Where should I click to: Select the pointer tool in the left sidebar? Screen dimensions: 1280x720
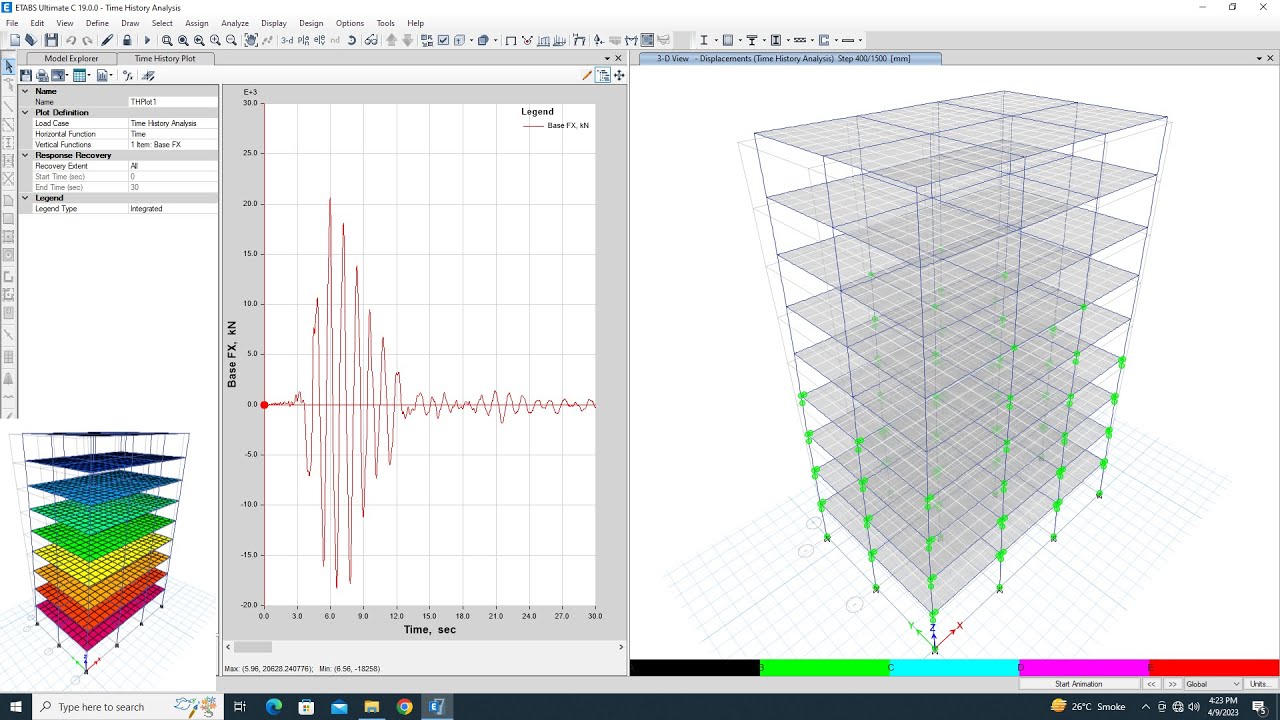coord(9,66)
